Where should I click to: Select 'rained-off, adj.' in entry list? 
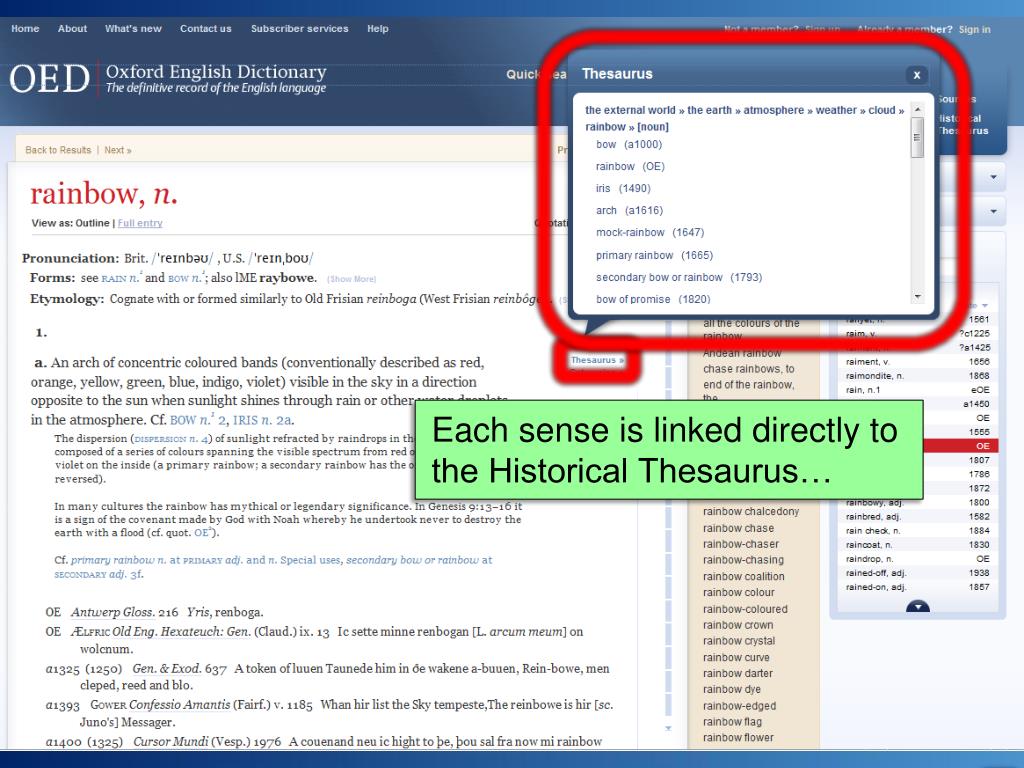918,573
